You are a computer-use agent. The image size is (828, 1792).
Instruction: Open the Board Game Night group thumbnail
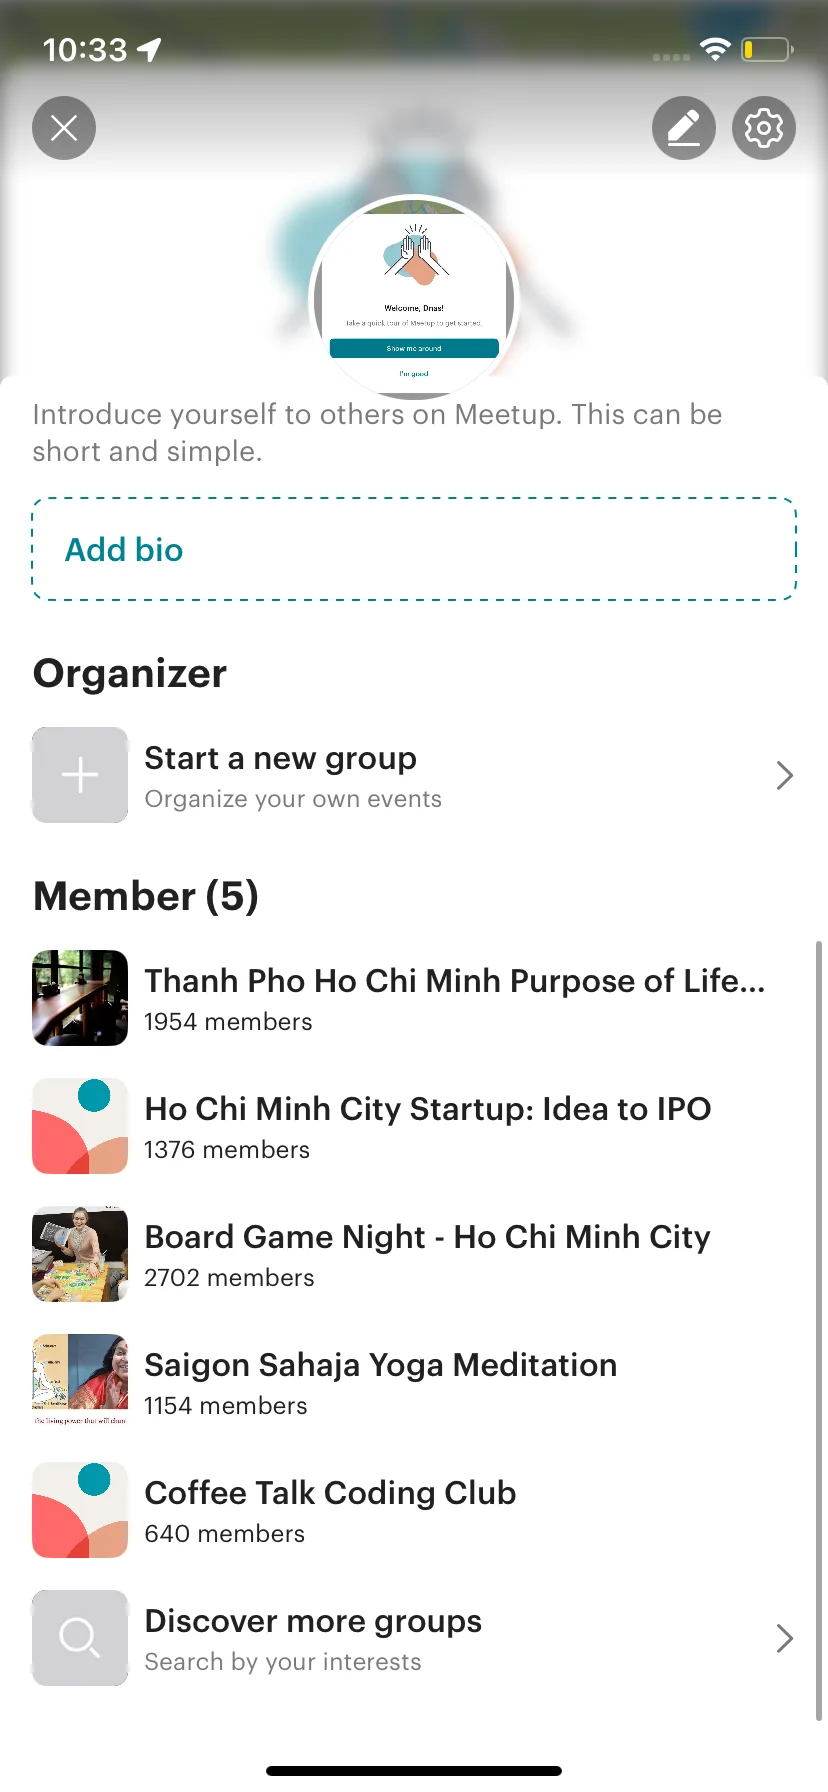[x=80, y=1254]
